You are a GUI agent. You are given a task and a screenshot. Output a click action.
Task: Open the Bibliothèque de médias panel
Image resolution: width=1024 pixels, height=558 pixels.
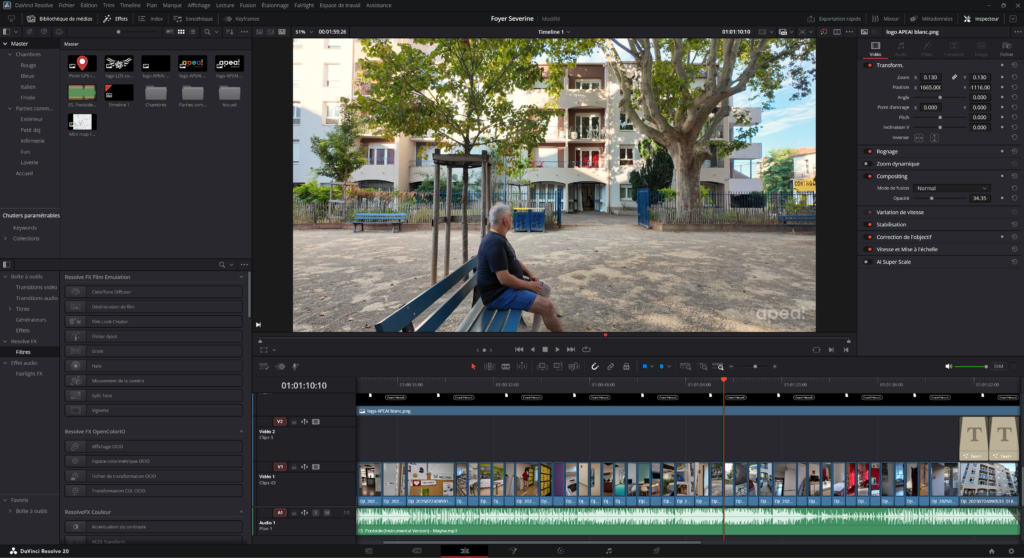pyautogui.click(x=63, y=19)
